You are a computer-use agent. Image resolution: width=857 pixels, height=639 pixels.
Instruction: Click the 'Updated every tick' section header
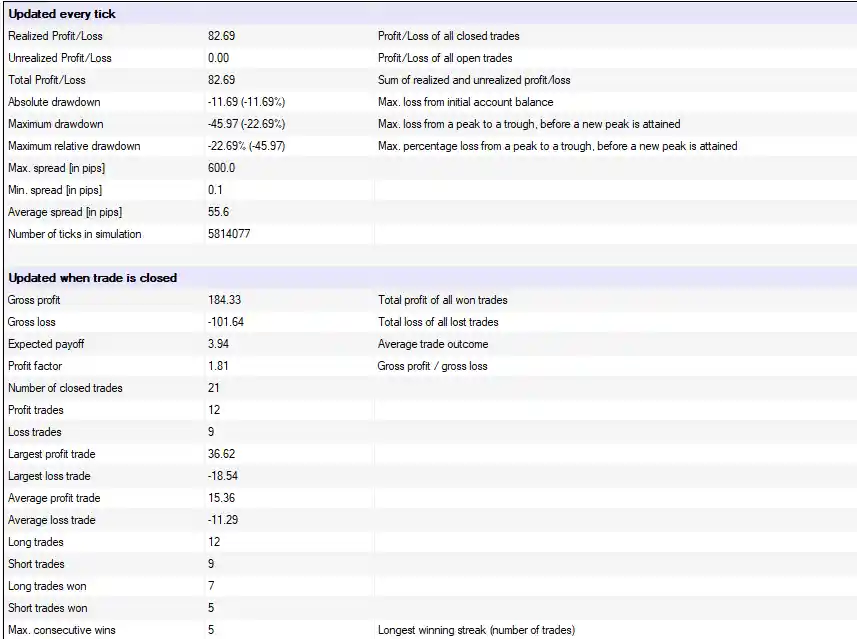[62, 14]
